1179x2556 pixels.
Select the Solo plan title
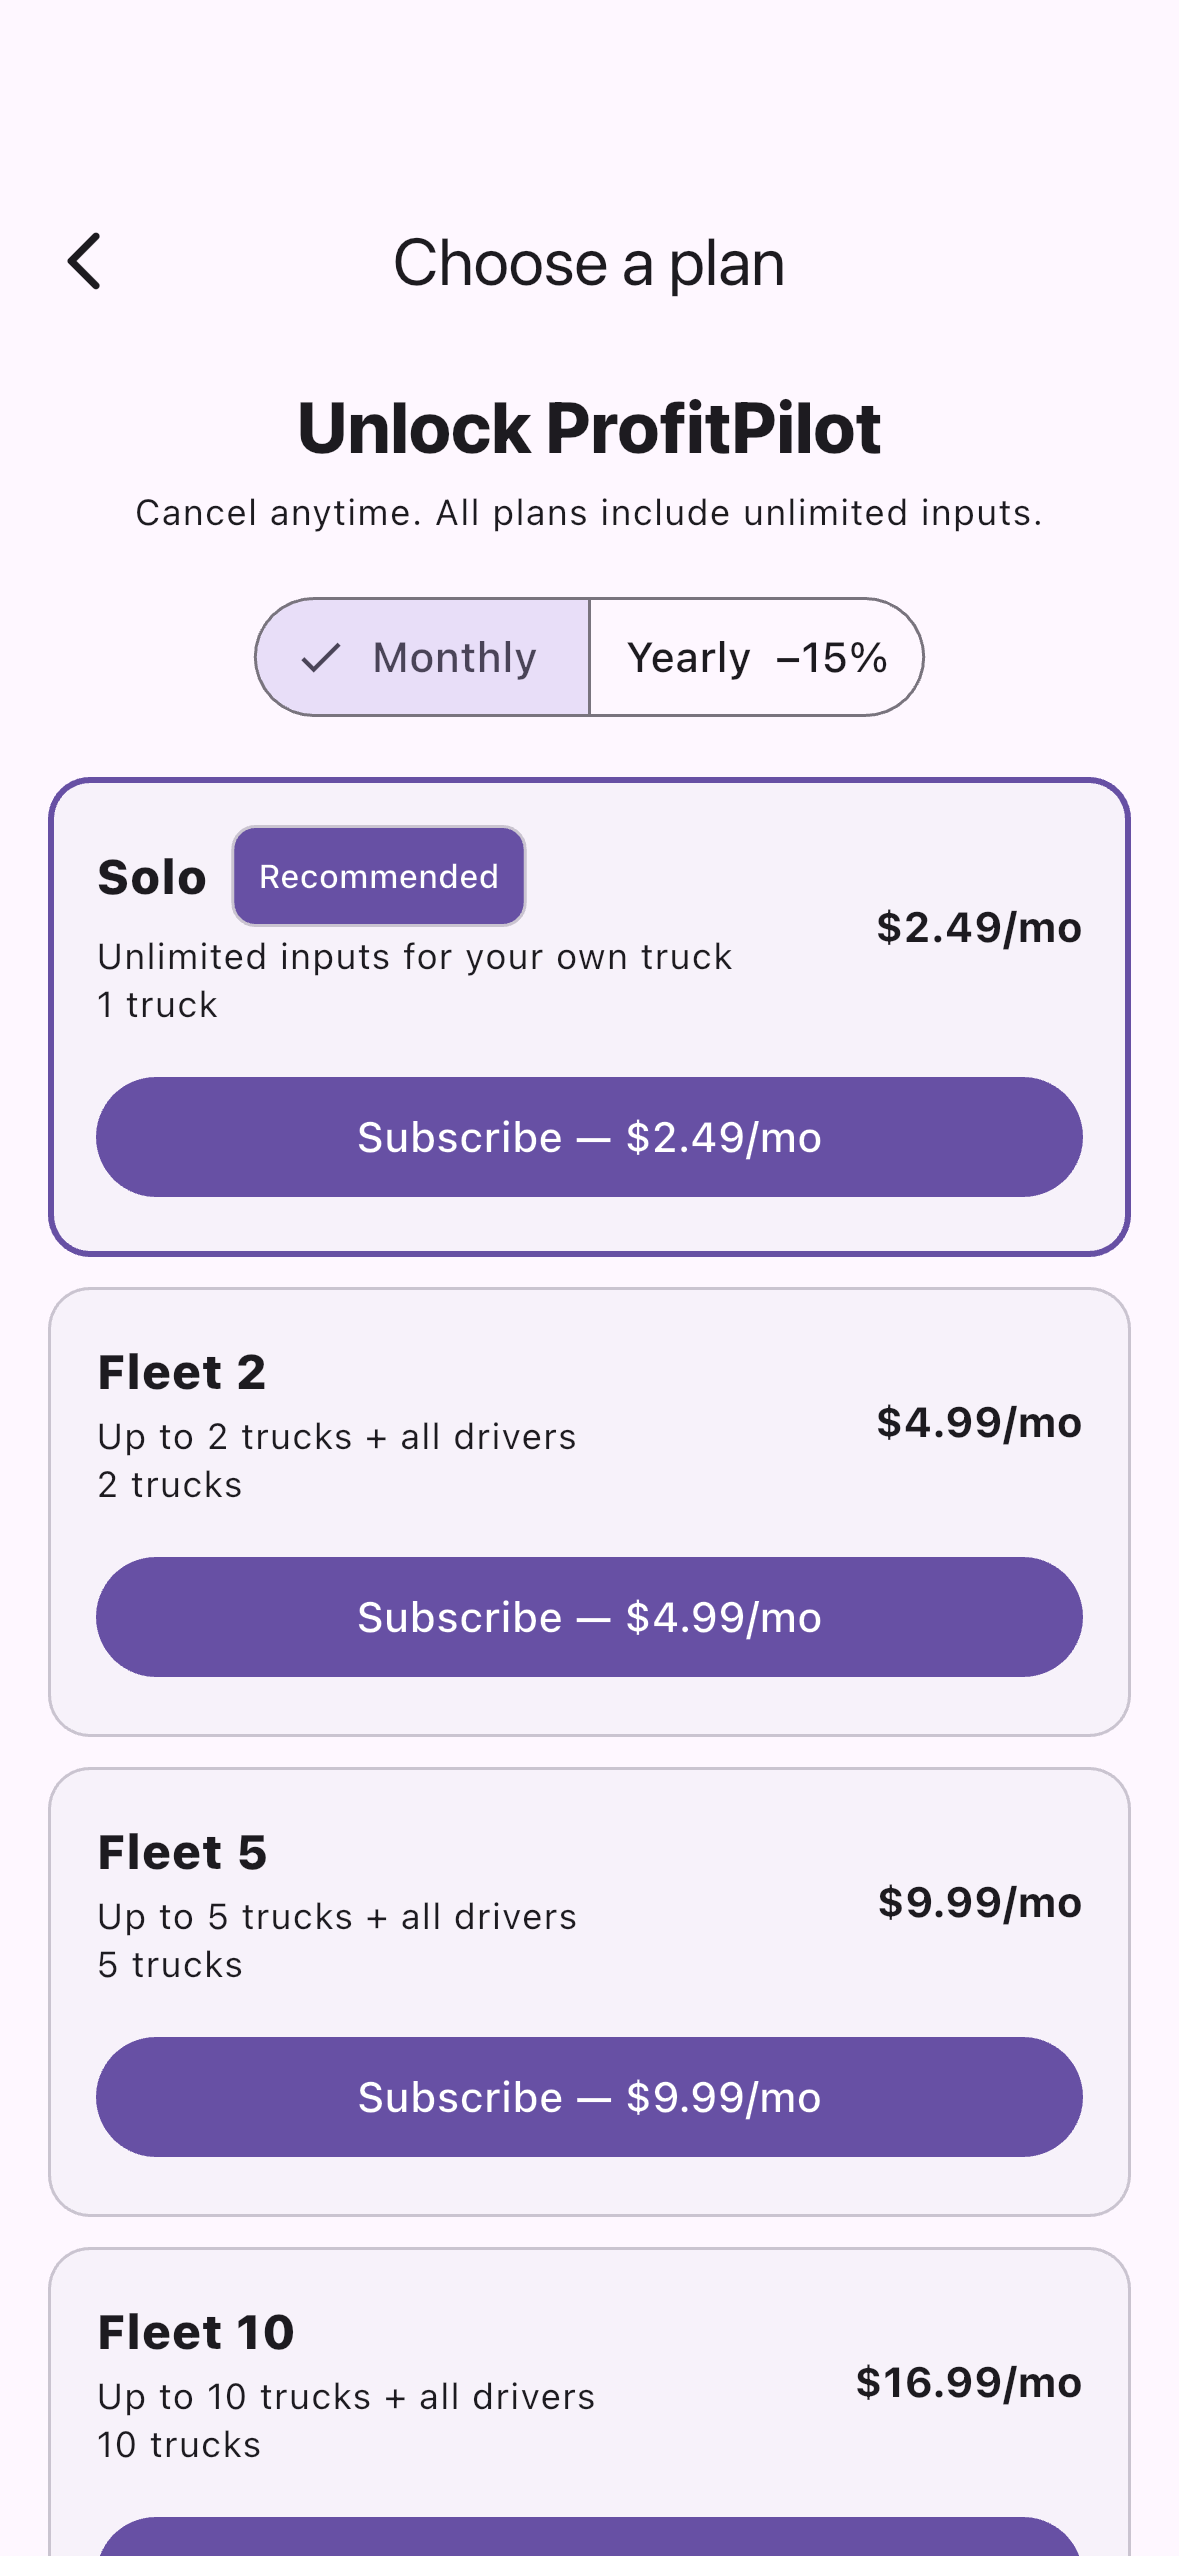(152, 877)
